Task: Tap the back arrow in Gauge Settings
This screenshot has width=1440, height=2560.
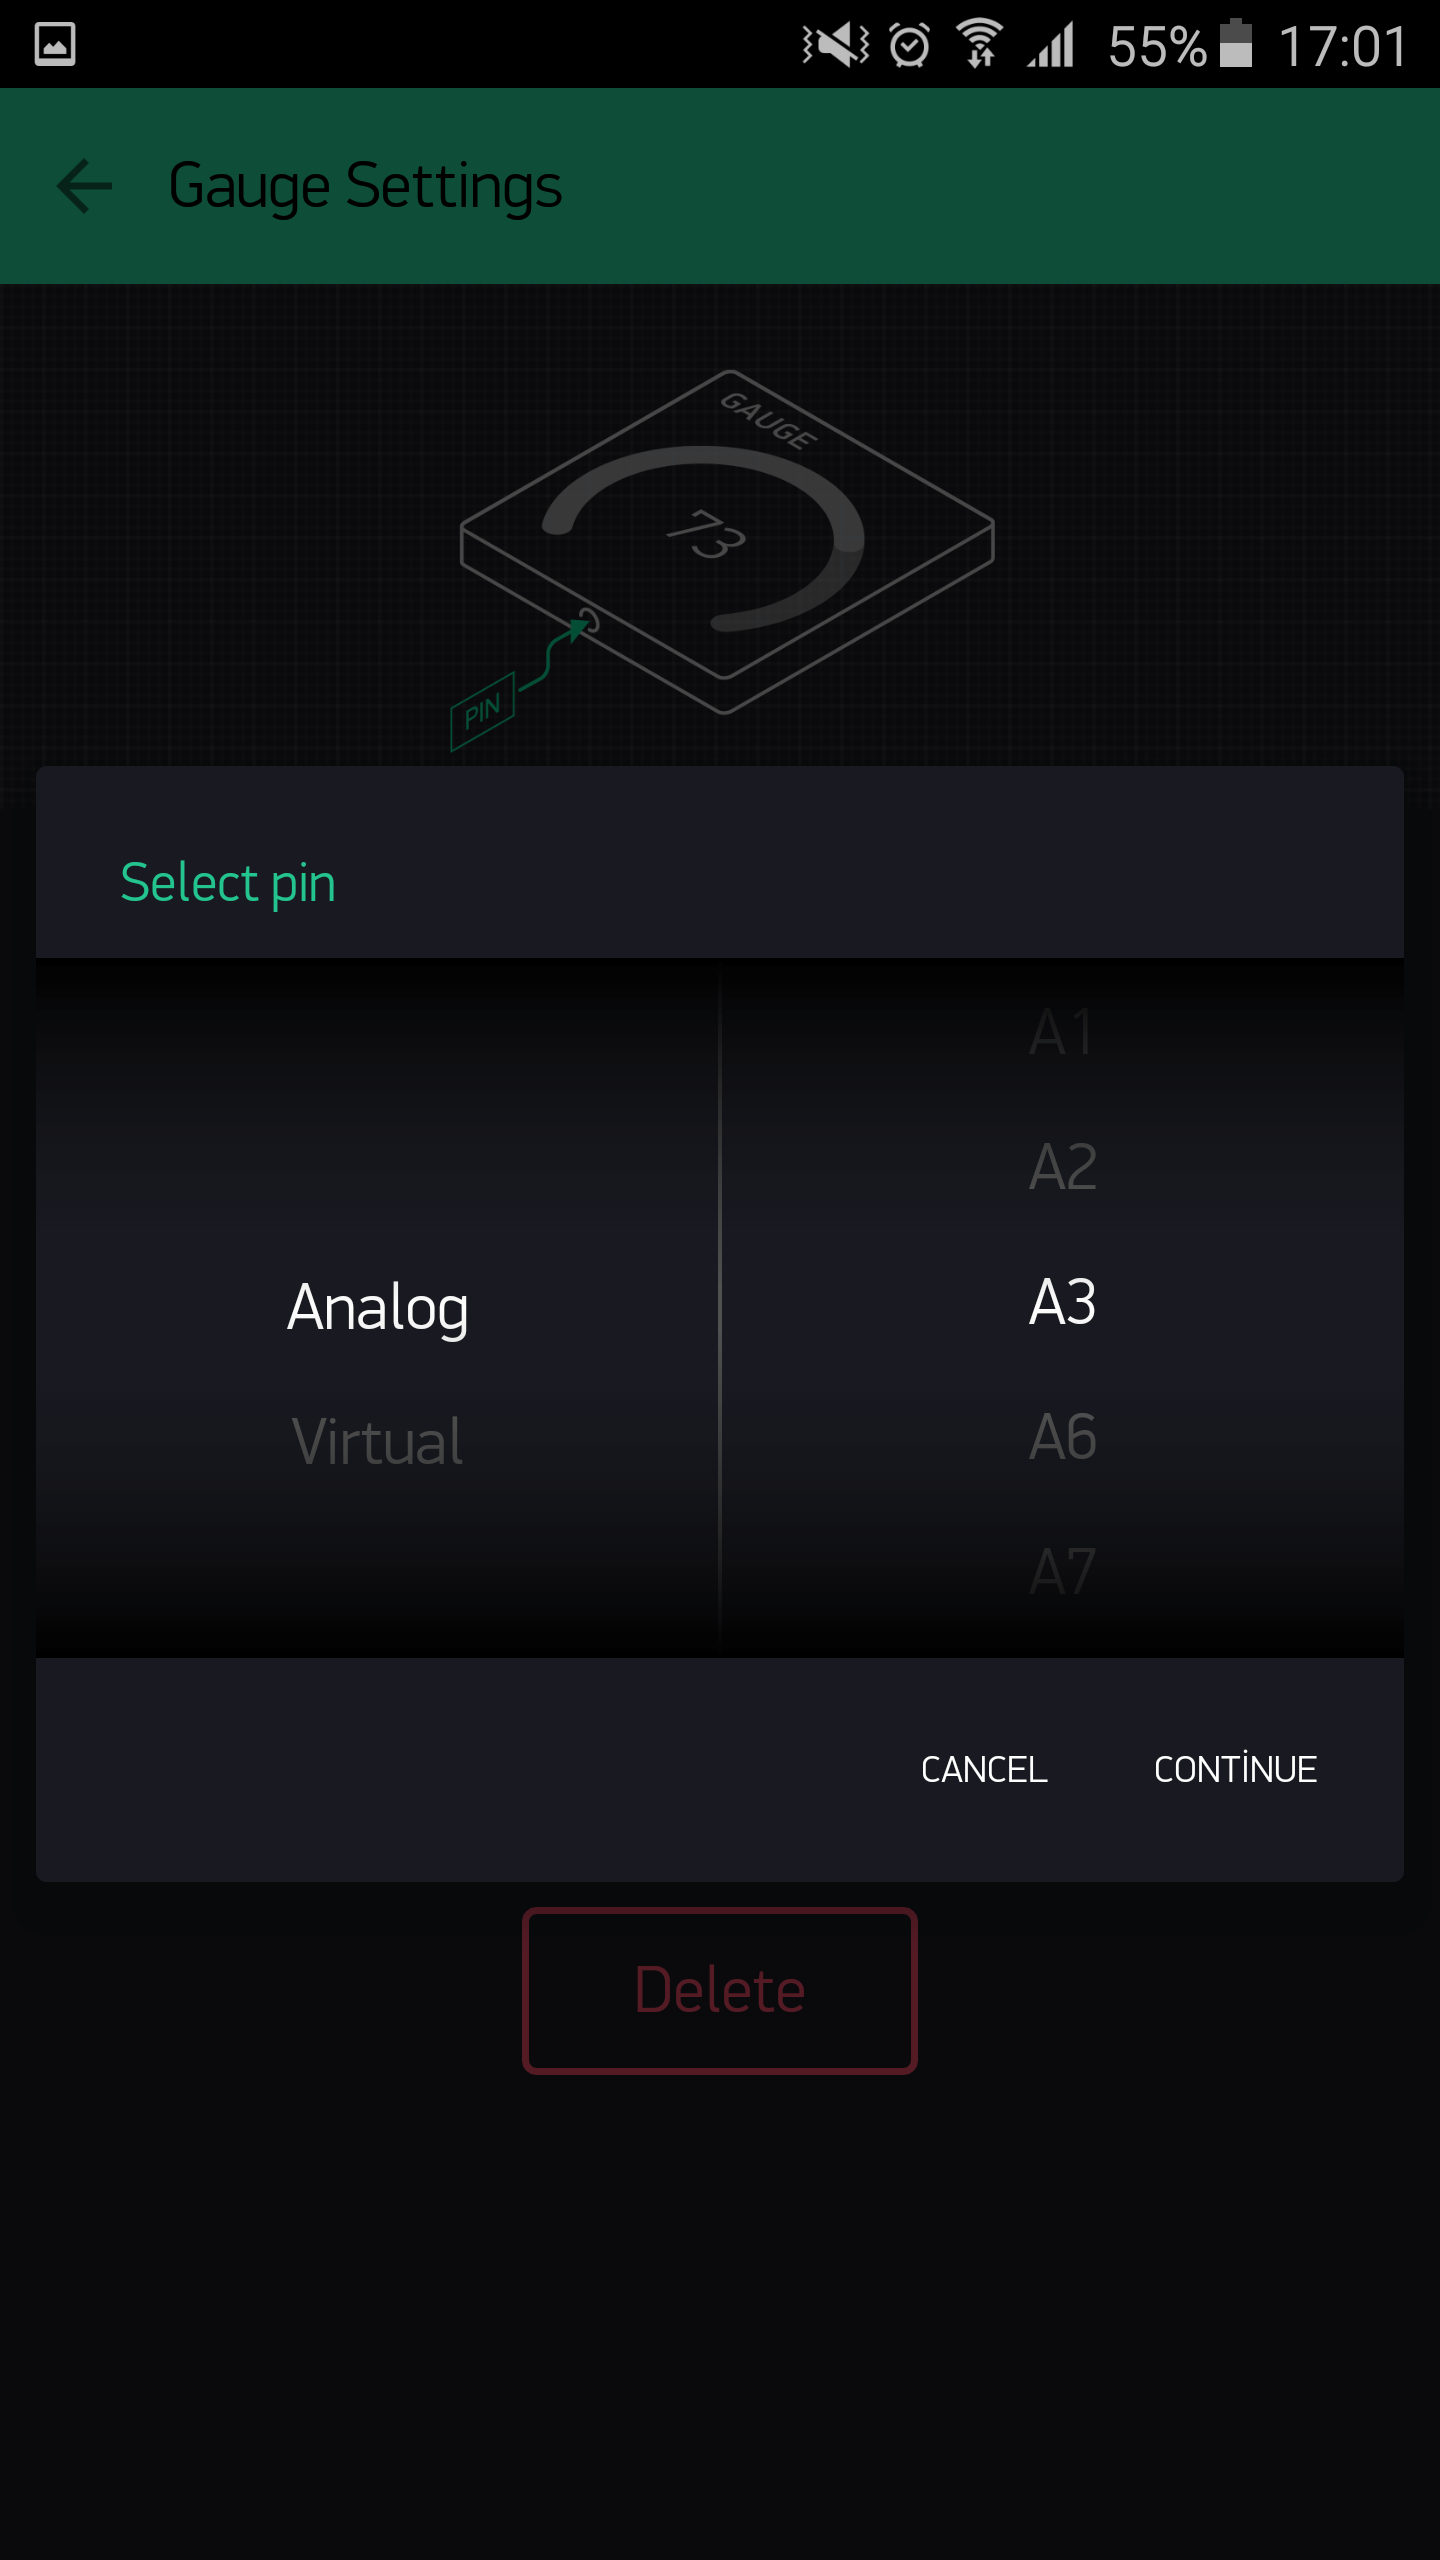Action: pos(84,186)
